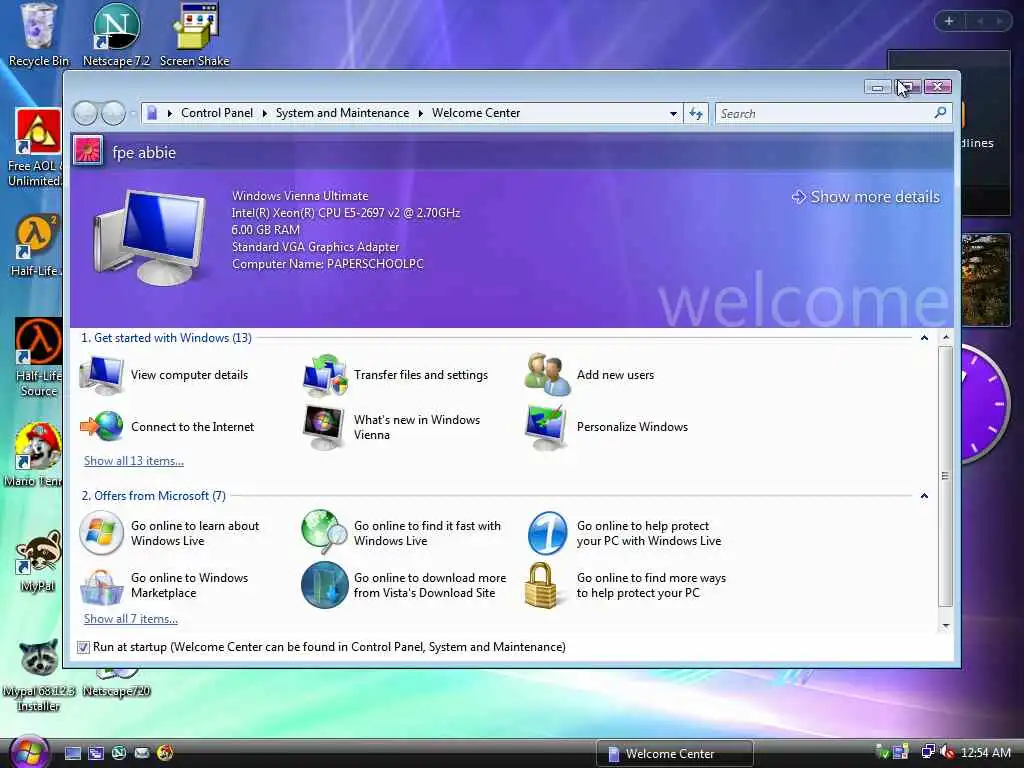Collapse Get started with Windows section

coord(924,338)
